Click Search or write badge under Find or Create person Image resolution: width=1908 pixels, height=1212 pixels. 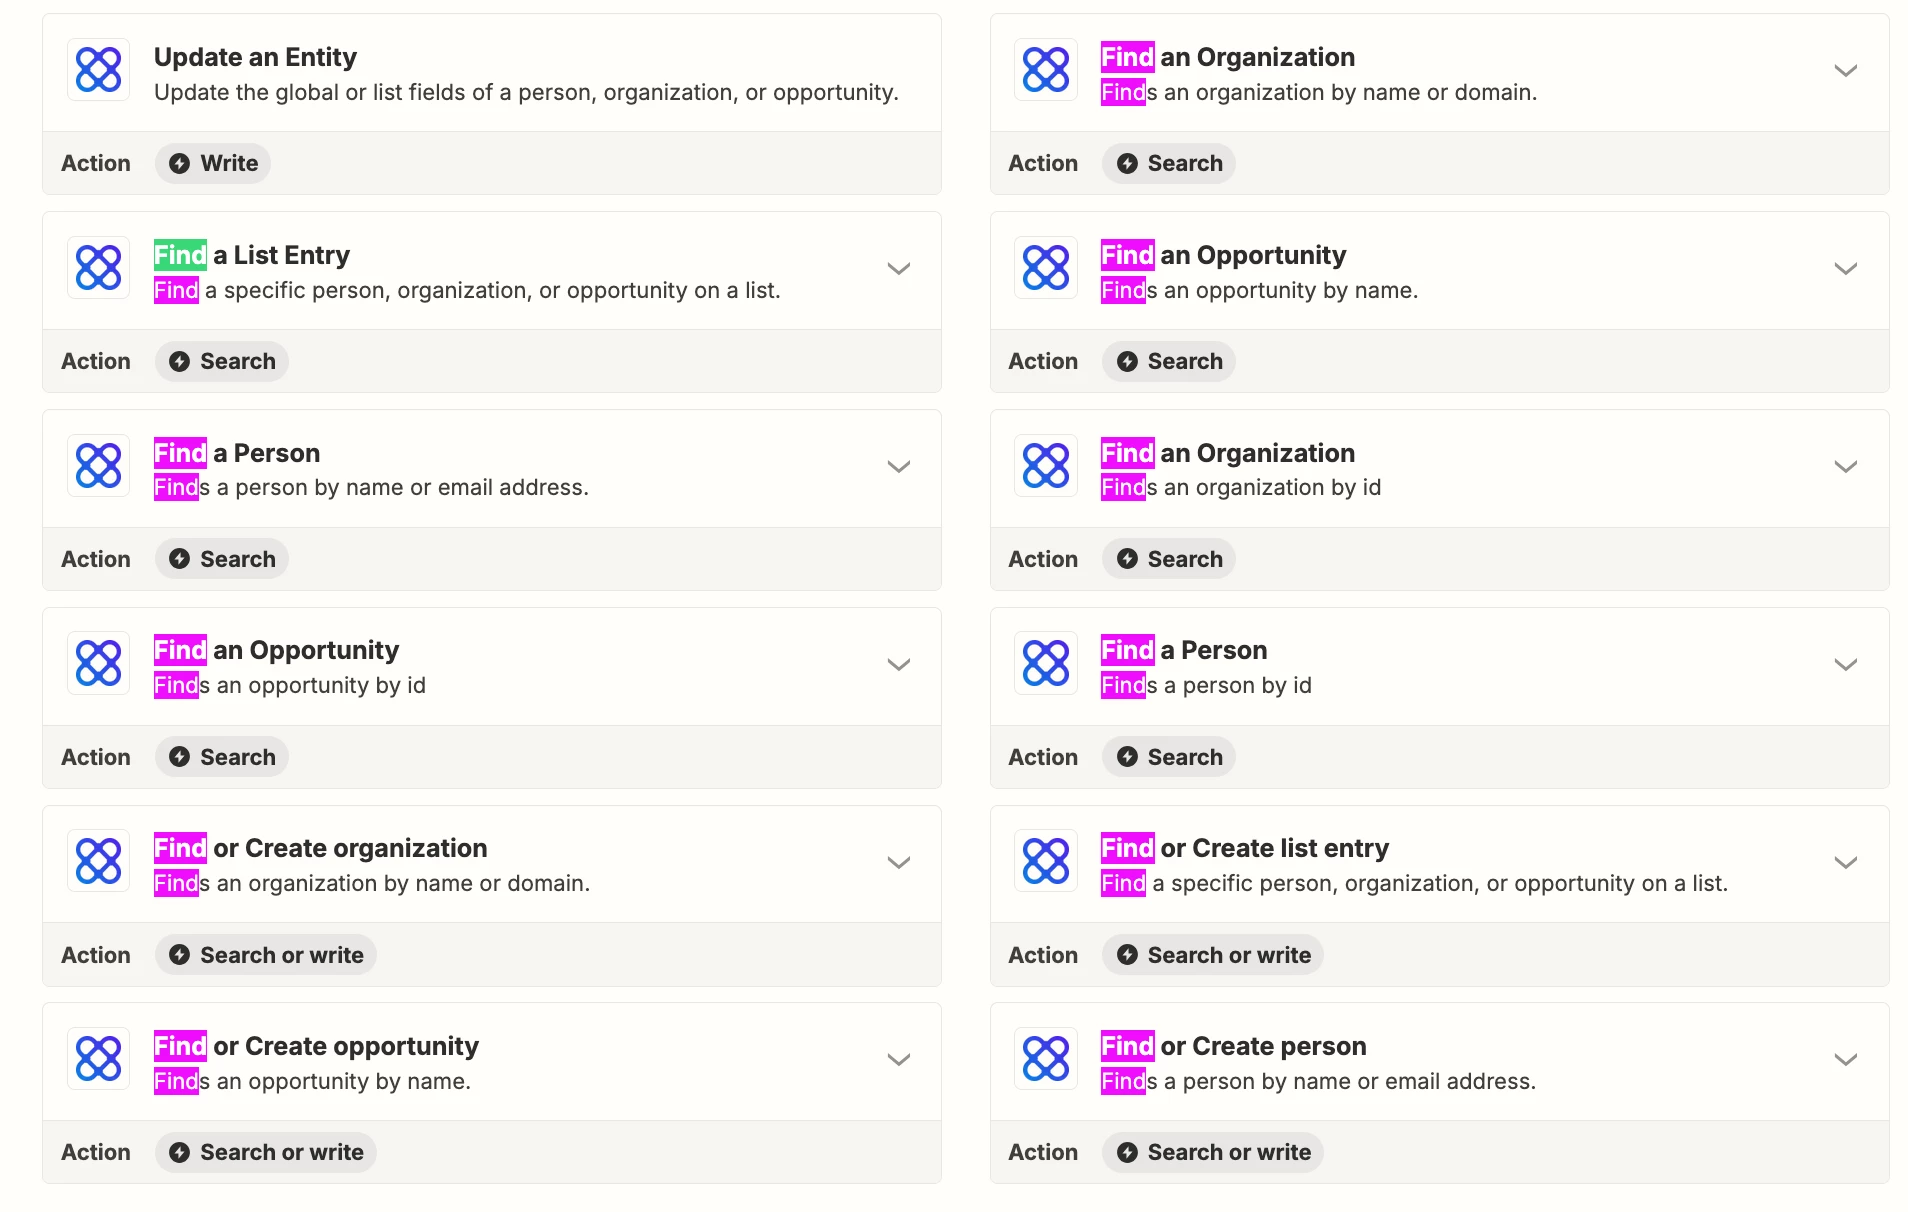point(1213,1152)
